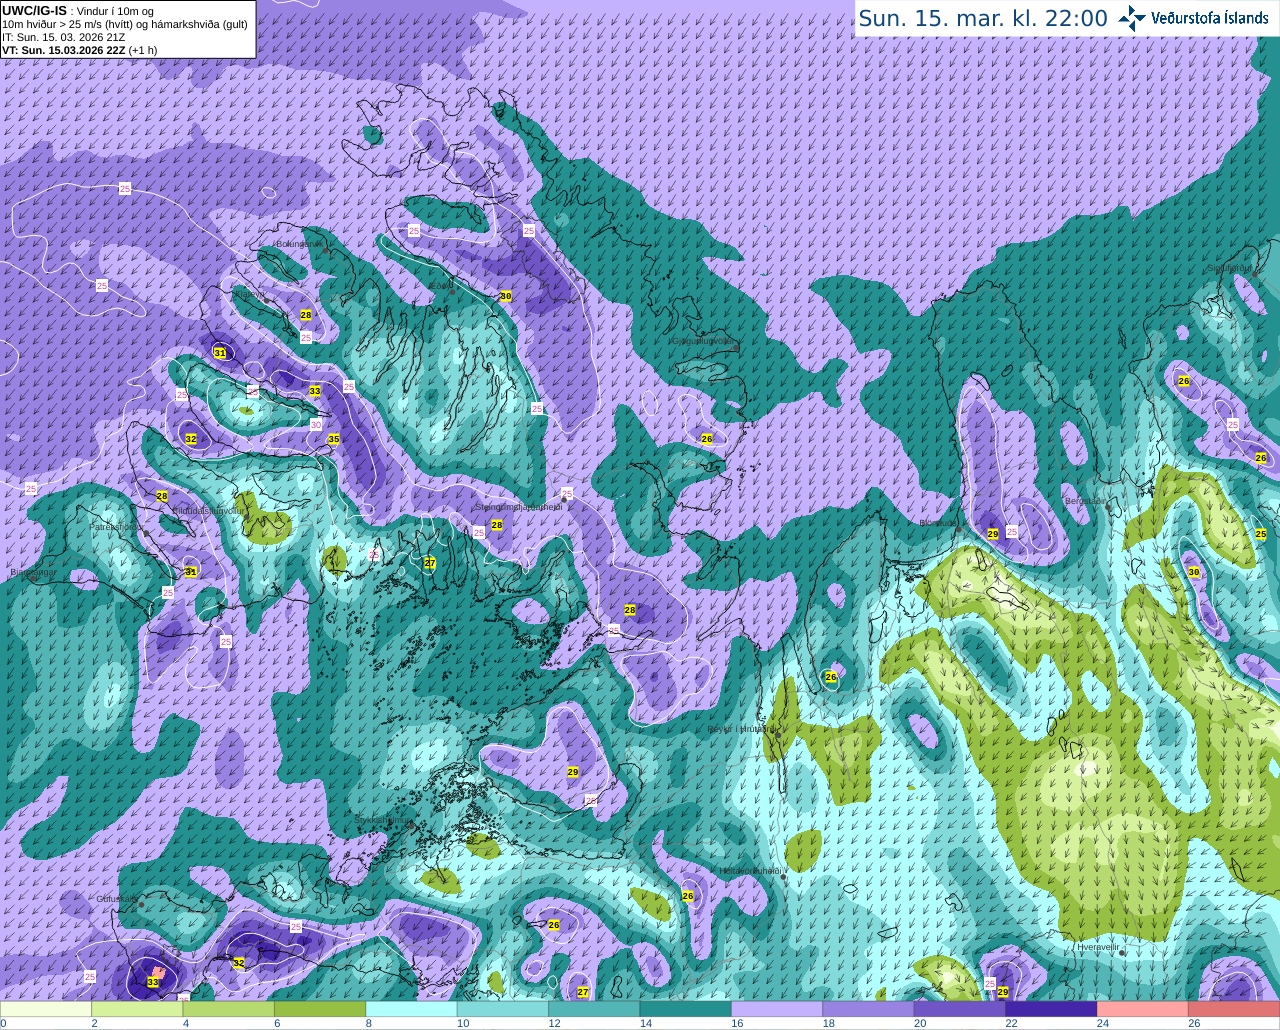1280x1030 pixels.
Task: Click the UWC/IG-IS model title
Action: [34, 10]
